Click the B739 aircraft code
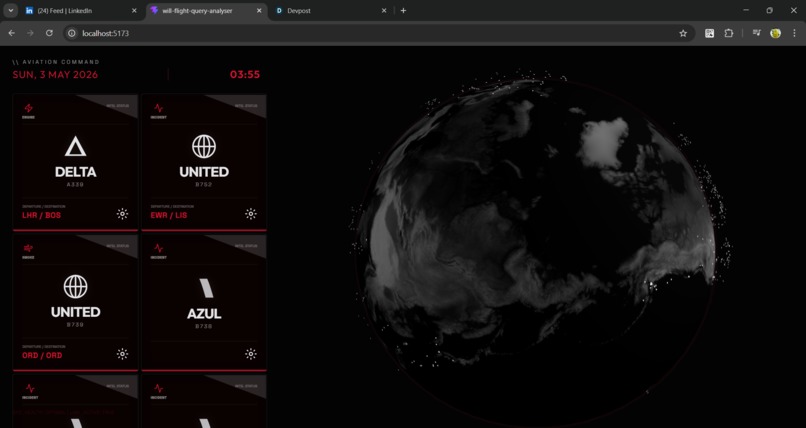Image resolution: width=806 pixels, height=428 pixels. click(75, 325)
